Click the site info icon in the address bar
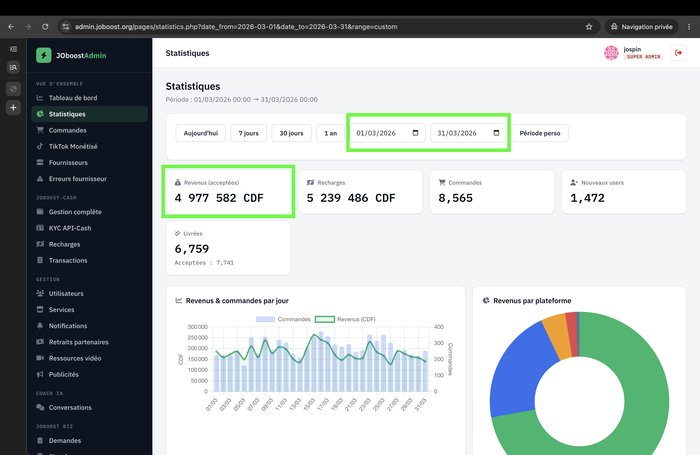 click(66, 27)
